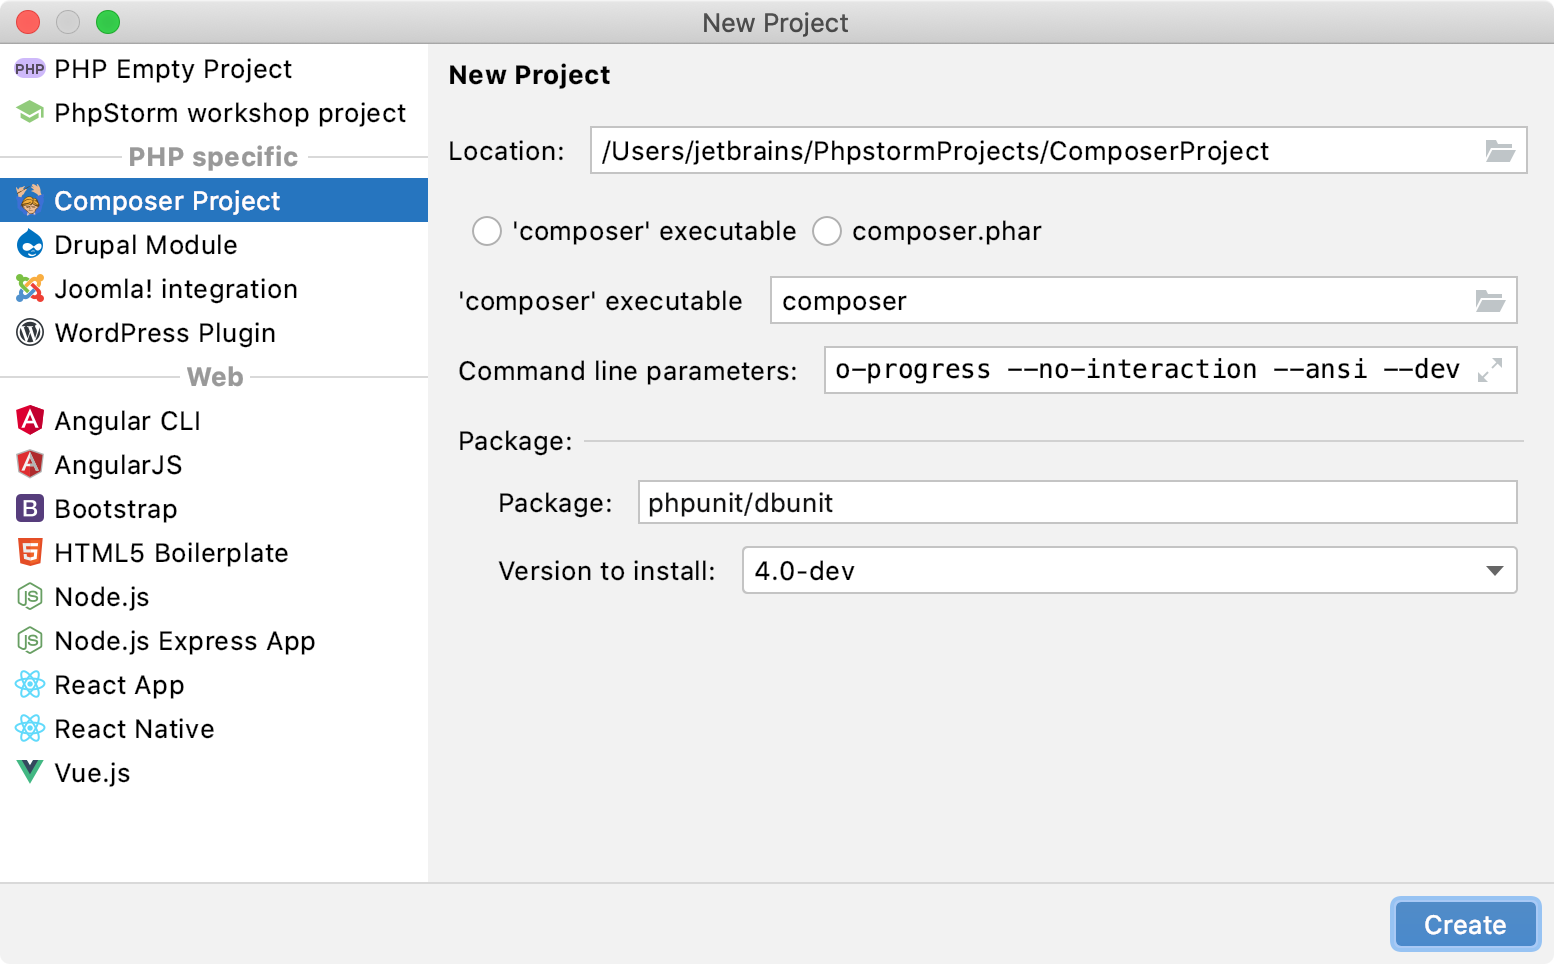Select HTML5 Boilerplate entry
Viewport: 1554px width, 964px height.
click(214, 553)
